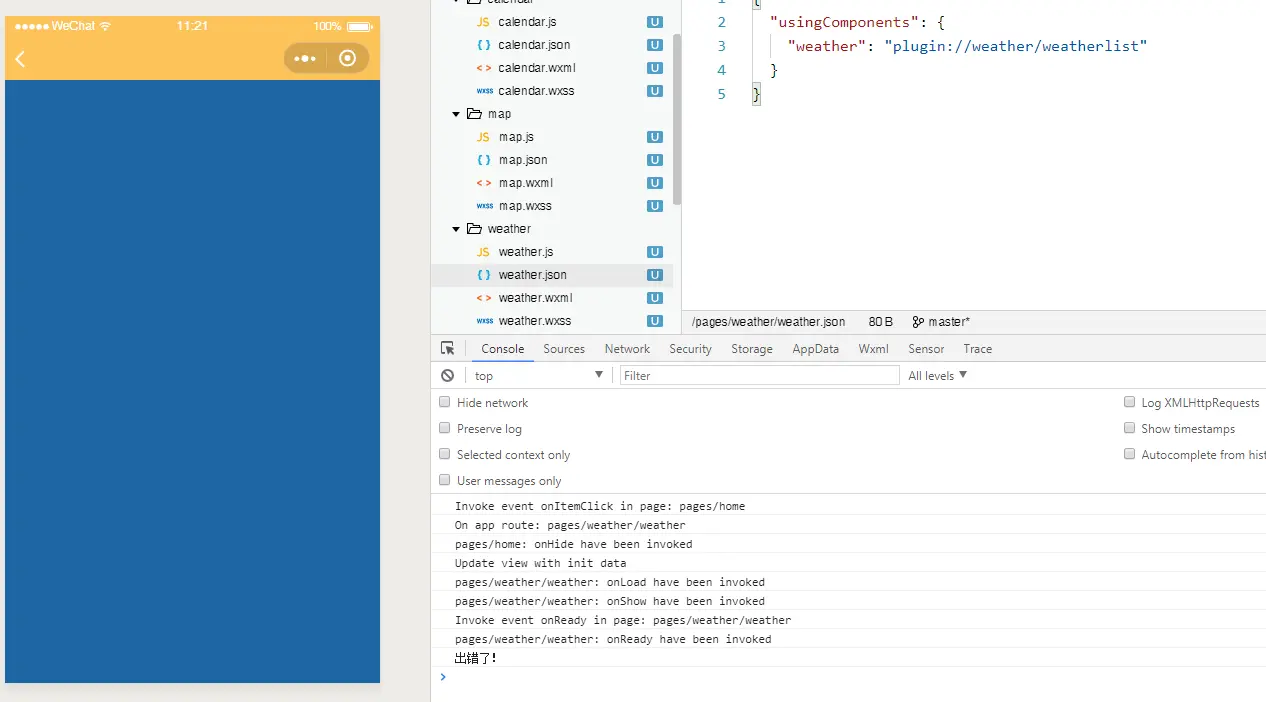Click the "出错了!" console message

tap(476, 658)
